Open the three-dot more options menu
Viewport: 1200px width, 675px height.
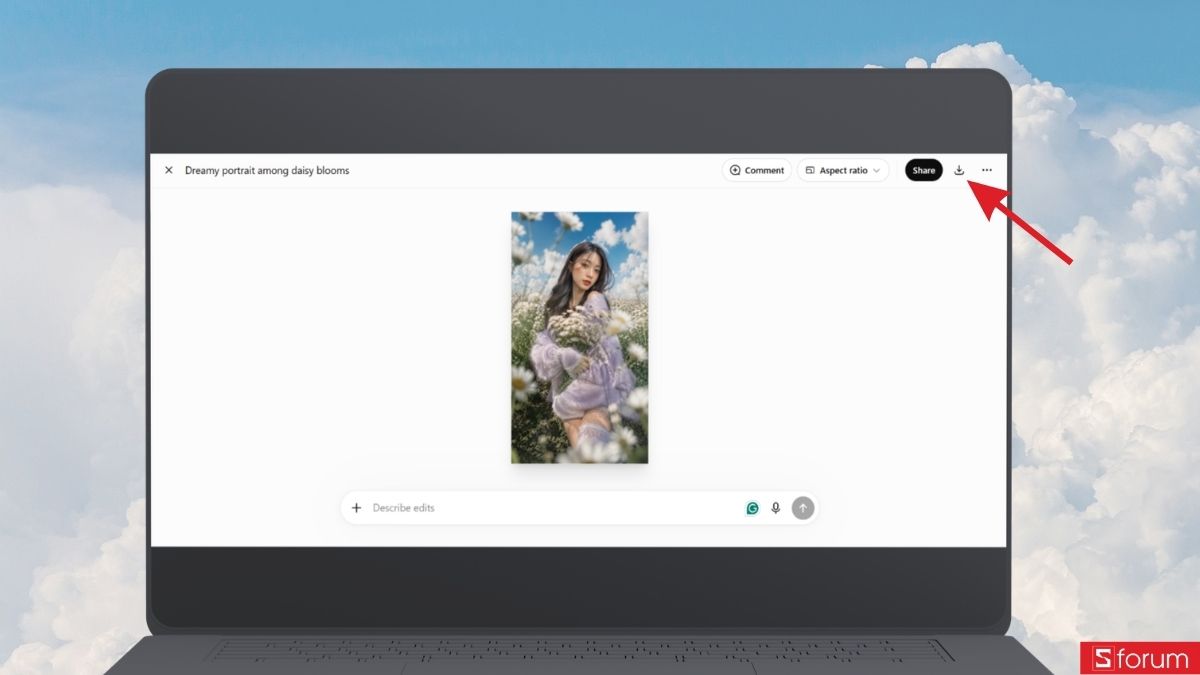987,170
